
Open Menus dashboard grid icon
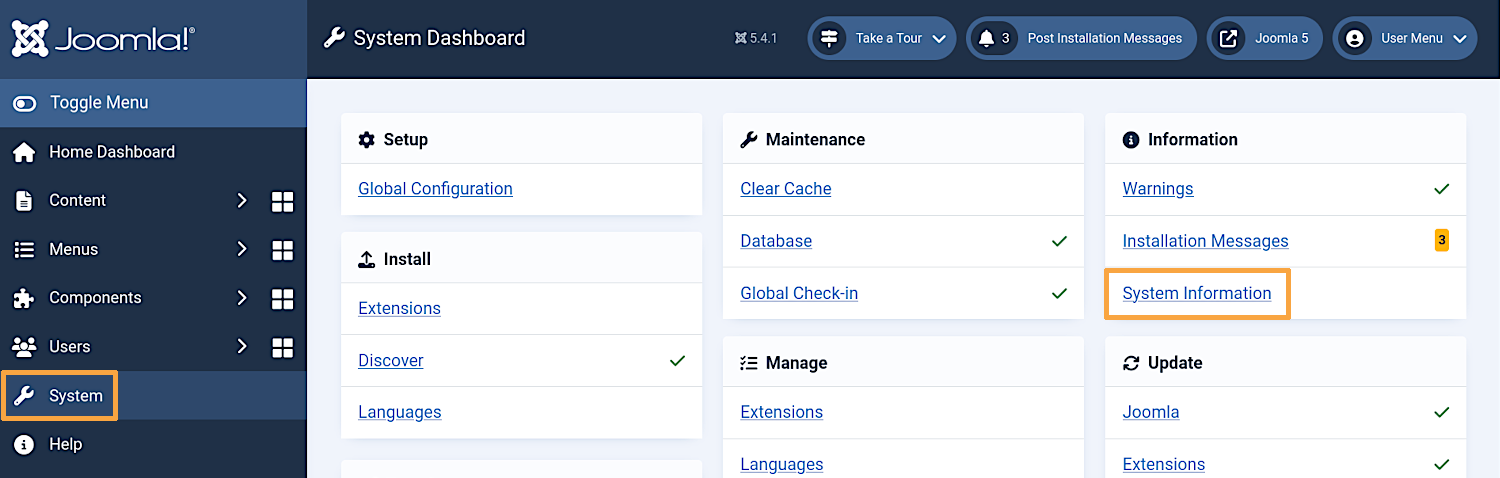point(283,250)
